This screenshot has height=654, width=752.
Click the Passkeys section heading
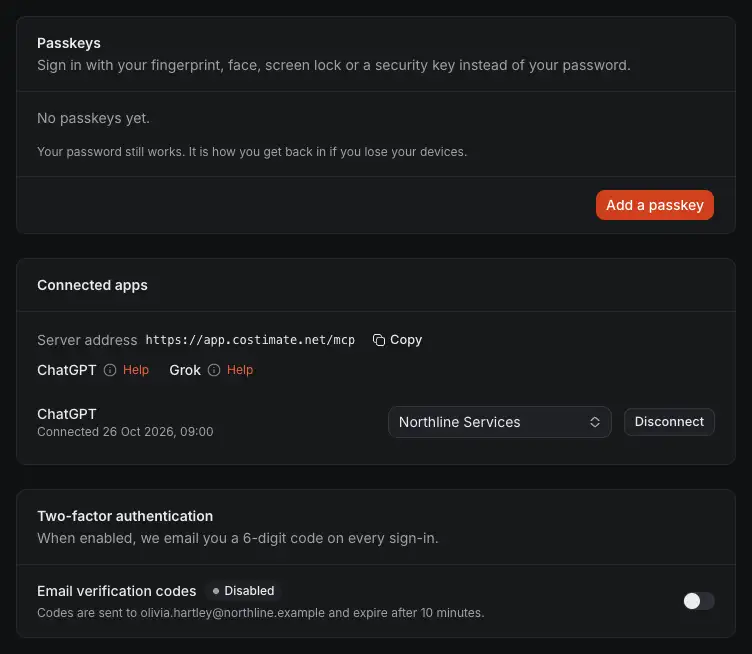pos(69,43)
